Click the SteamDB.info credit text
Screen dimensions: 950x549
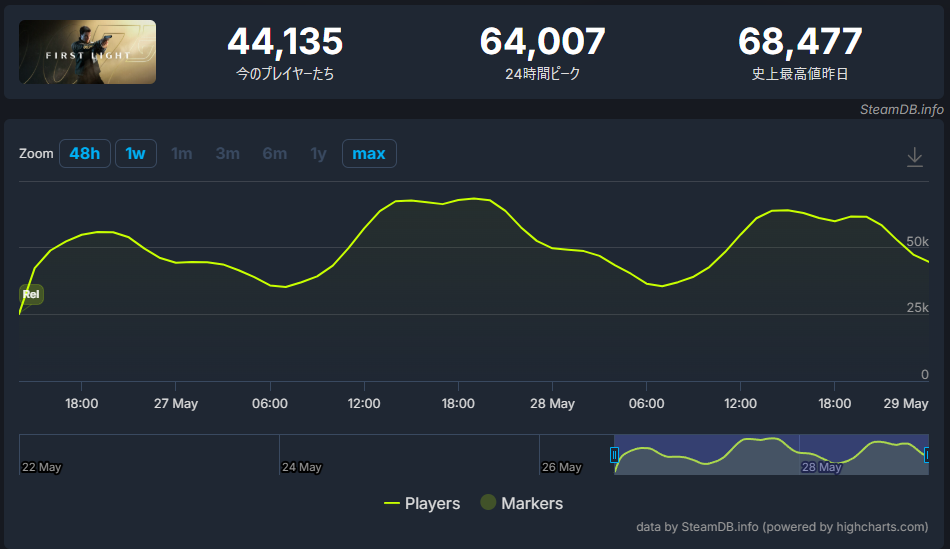(x=902, y=109)
